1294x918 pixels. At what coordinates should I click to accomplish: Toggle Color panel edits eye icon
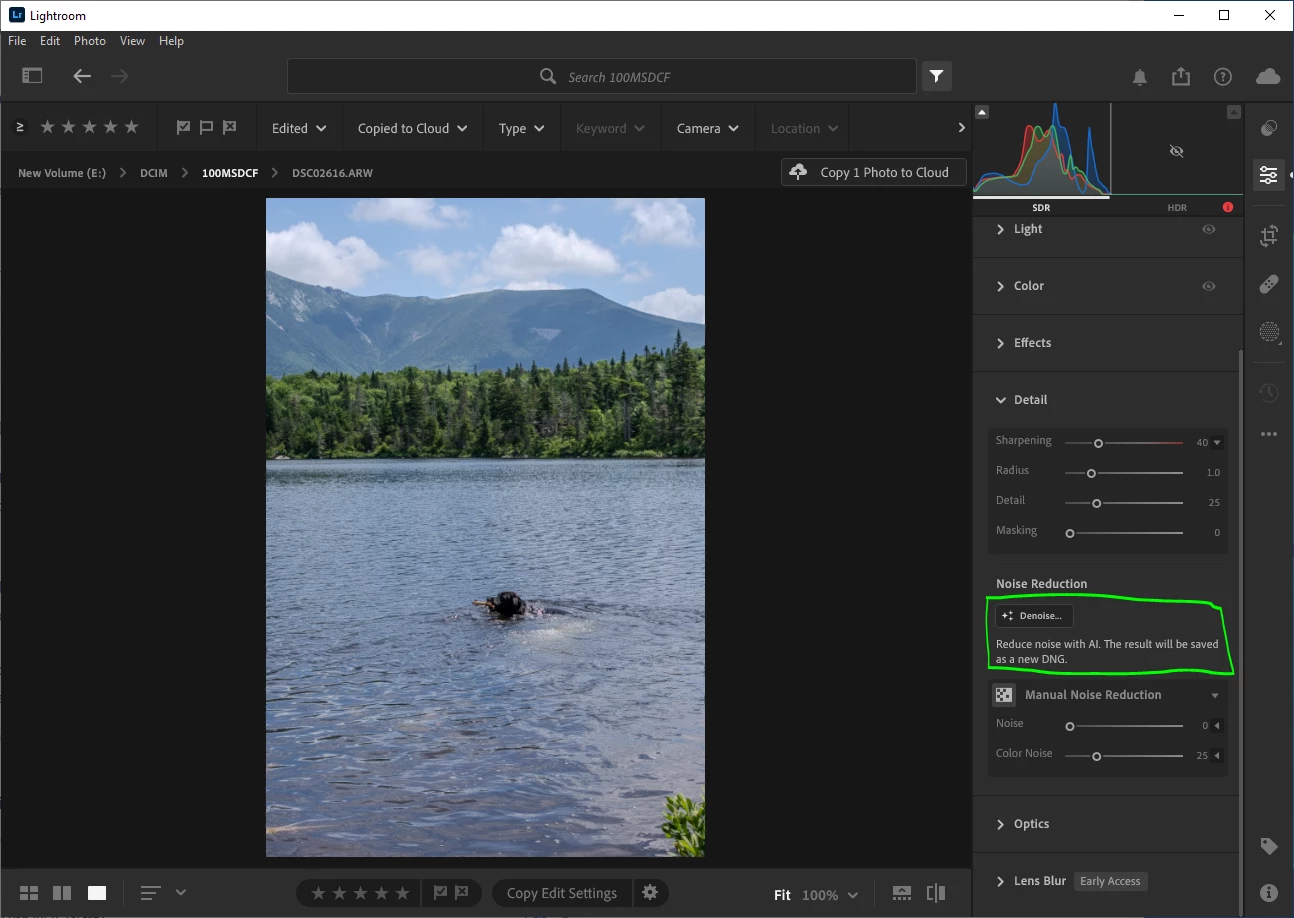coord(1209,286)
